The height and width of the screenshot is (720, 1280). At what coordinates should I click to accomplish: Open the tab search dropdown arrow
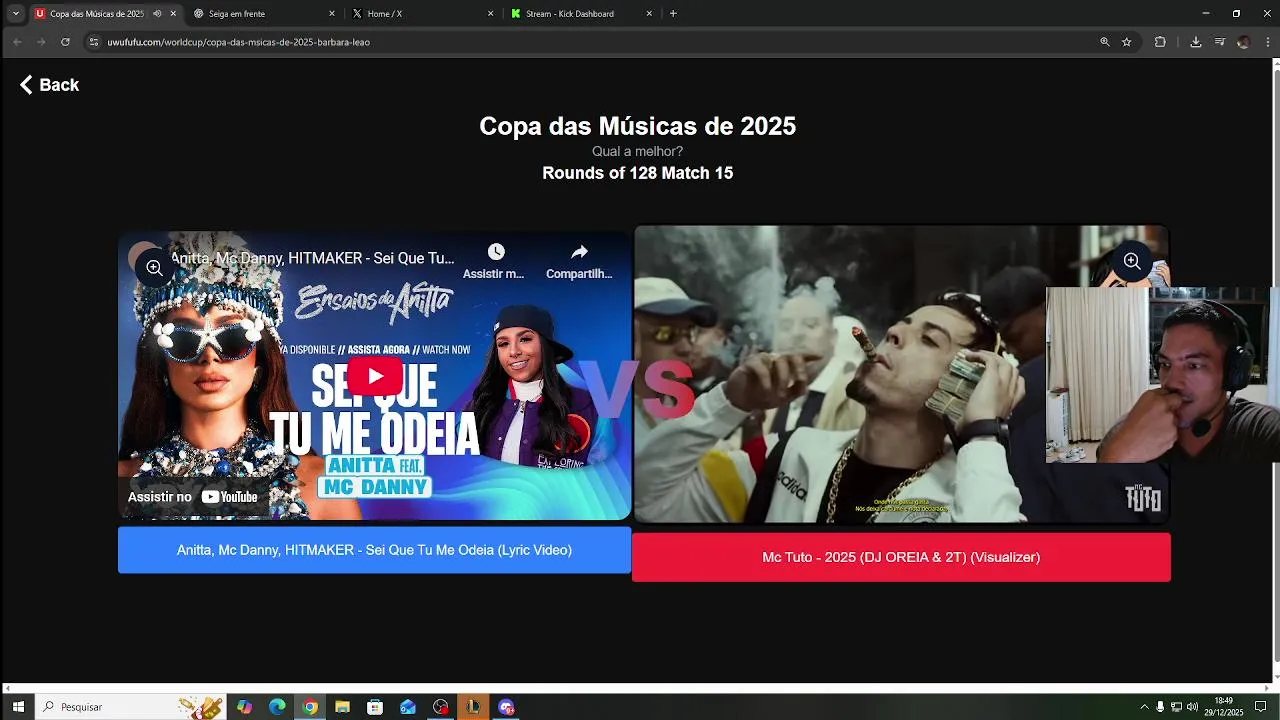pos(15,14)
